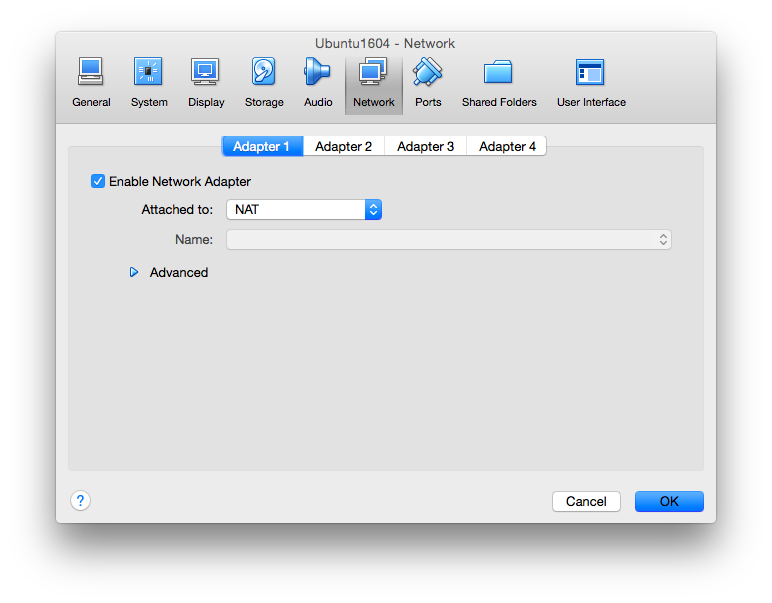Click the help question mark icon
The height and width of the screenshot is (603, 772).
point(81,501)
